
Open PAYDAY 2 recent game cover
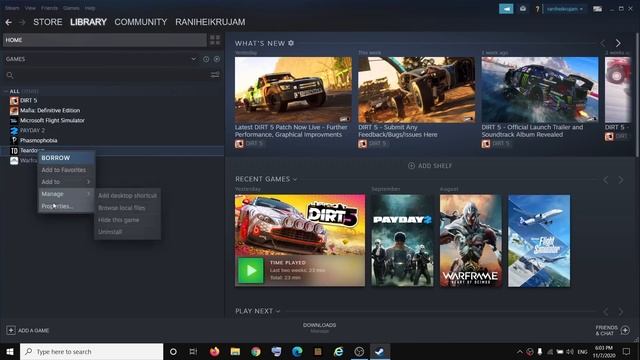[402, 241]
